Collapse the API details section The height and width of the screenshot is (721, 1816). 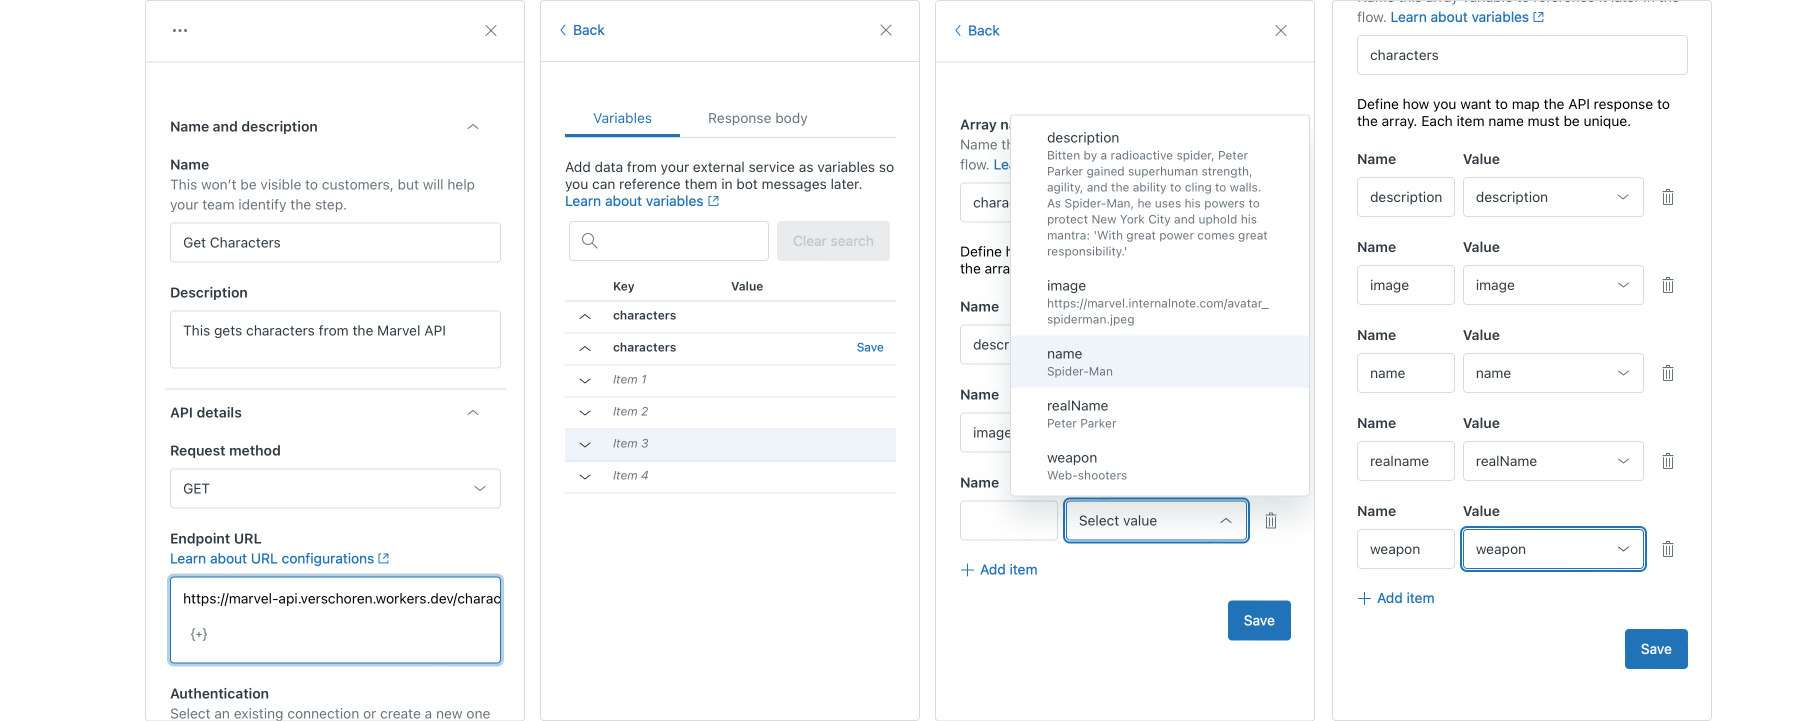tap(473, 413)
